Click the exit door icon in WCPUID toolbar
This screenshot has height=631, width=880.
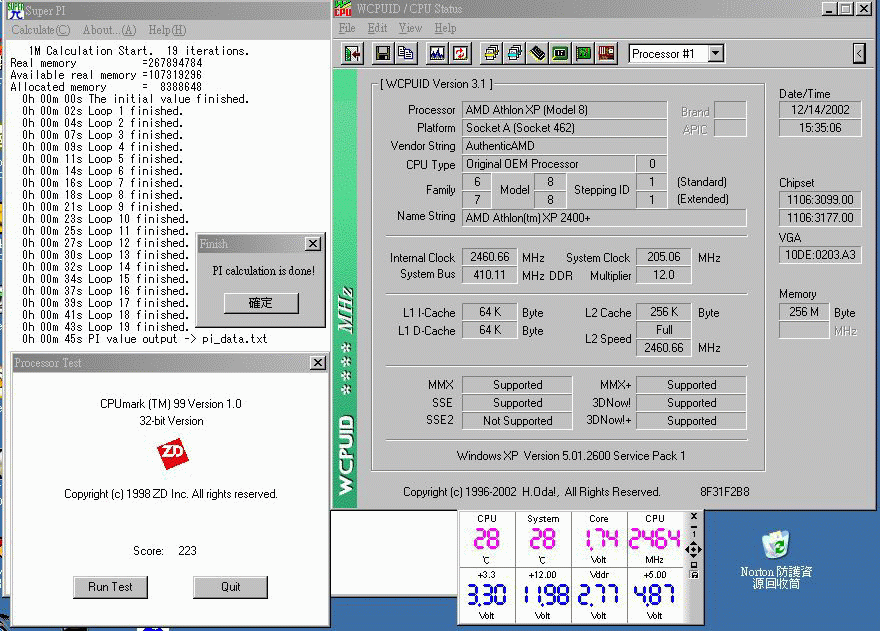(352, 54)
